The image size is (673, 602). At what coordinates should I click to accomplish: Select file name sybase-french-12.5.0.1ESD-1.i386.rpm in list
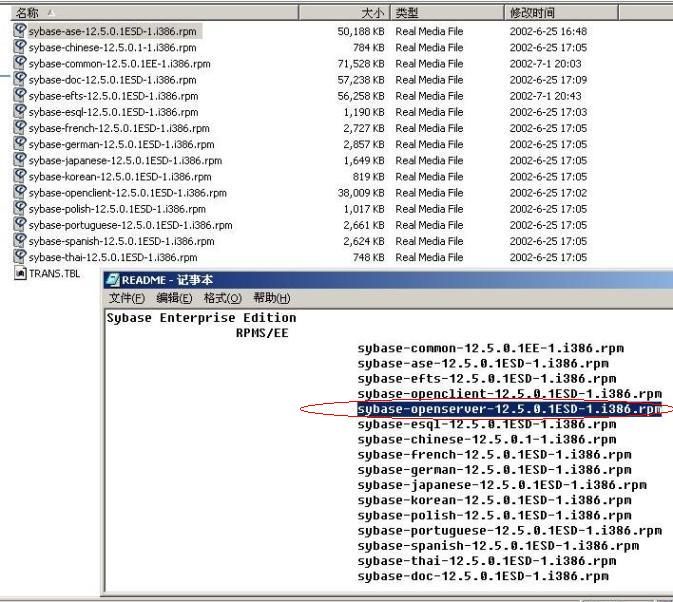(x=119, y=128)
